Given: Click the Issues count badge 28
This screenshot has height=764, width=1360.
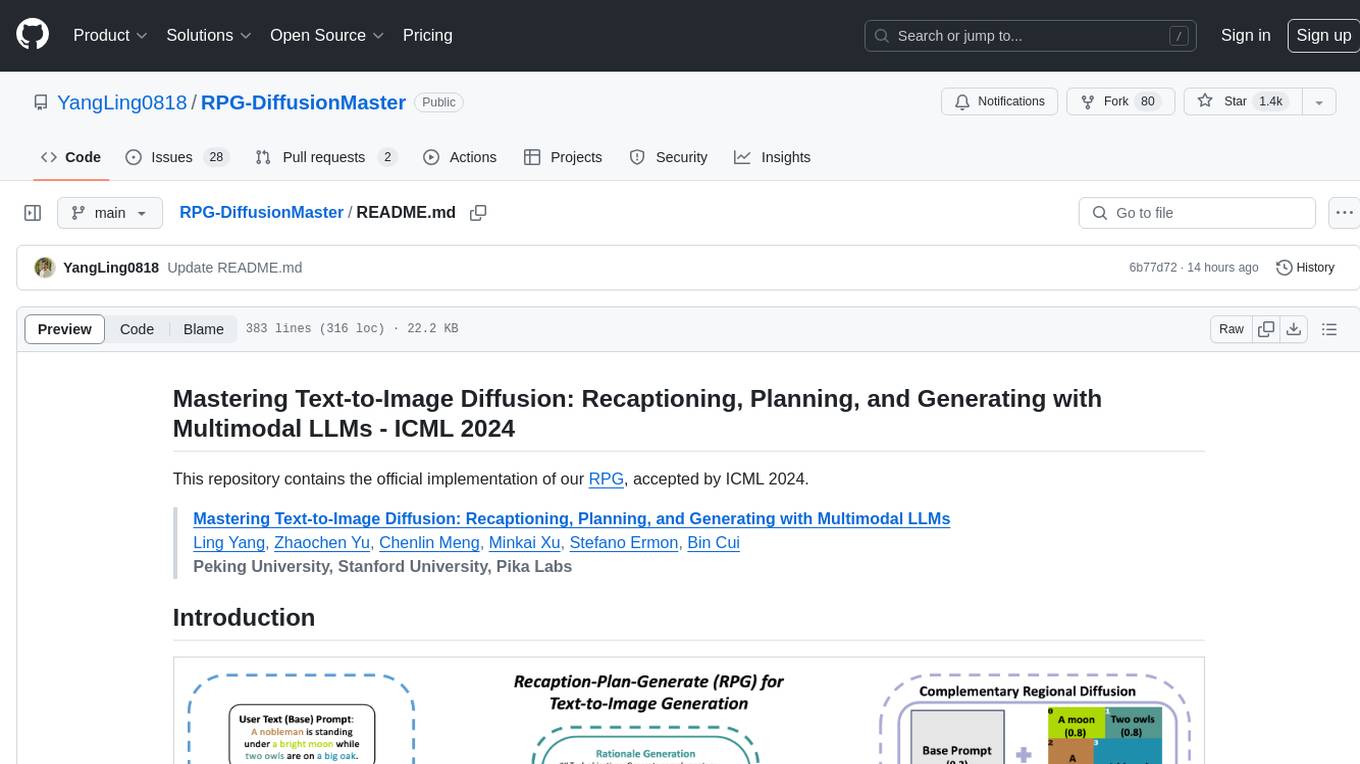Looking at the screenshot, I should [216, 157].
